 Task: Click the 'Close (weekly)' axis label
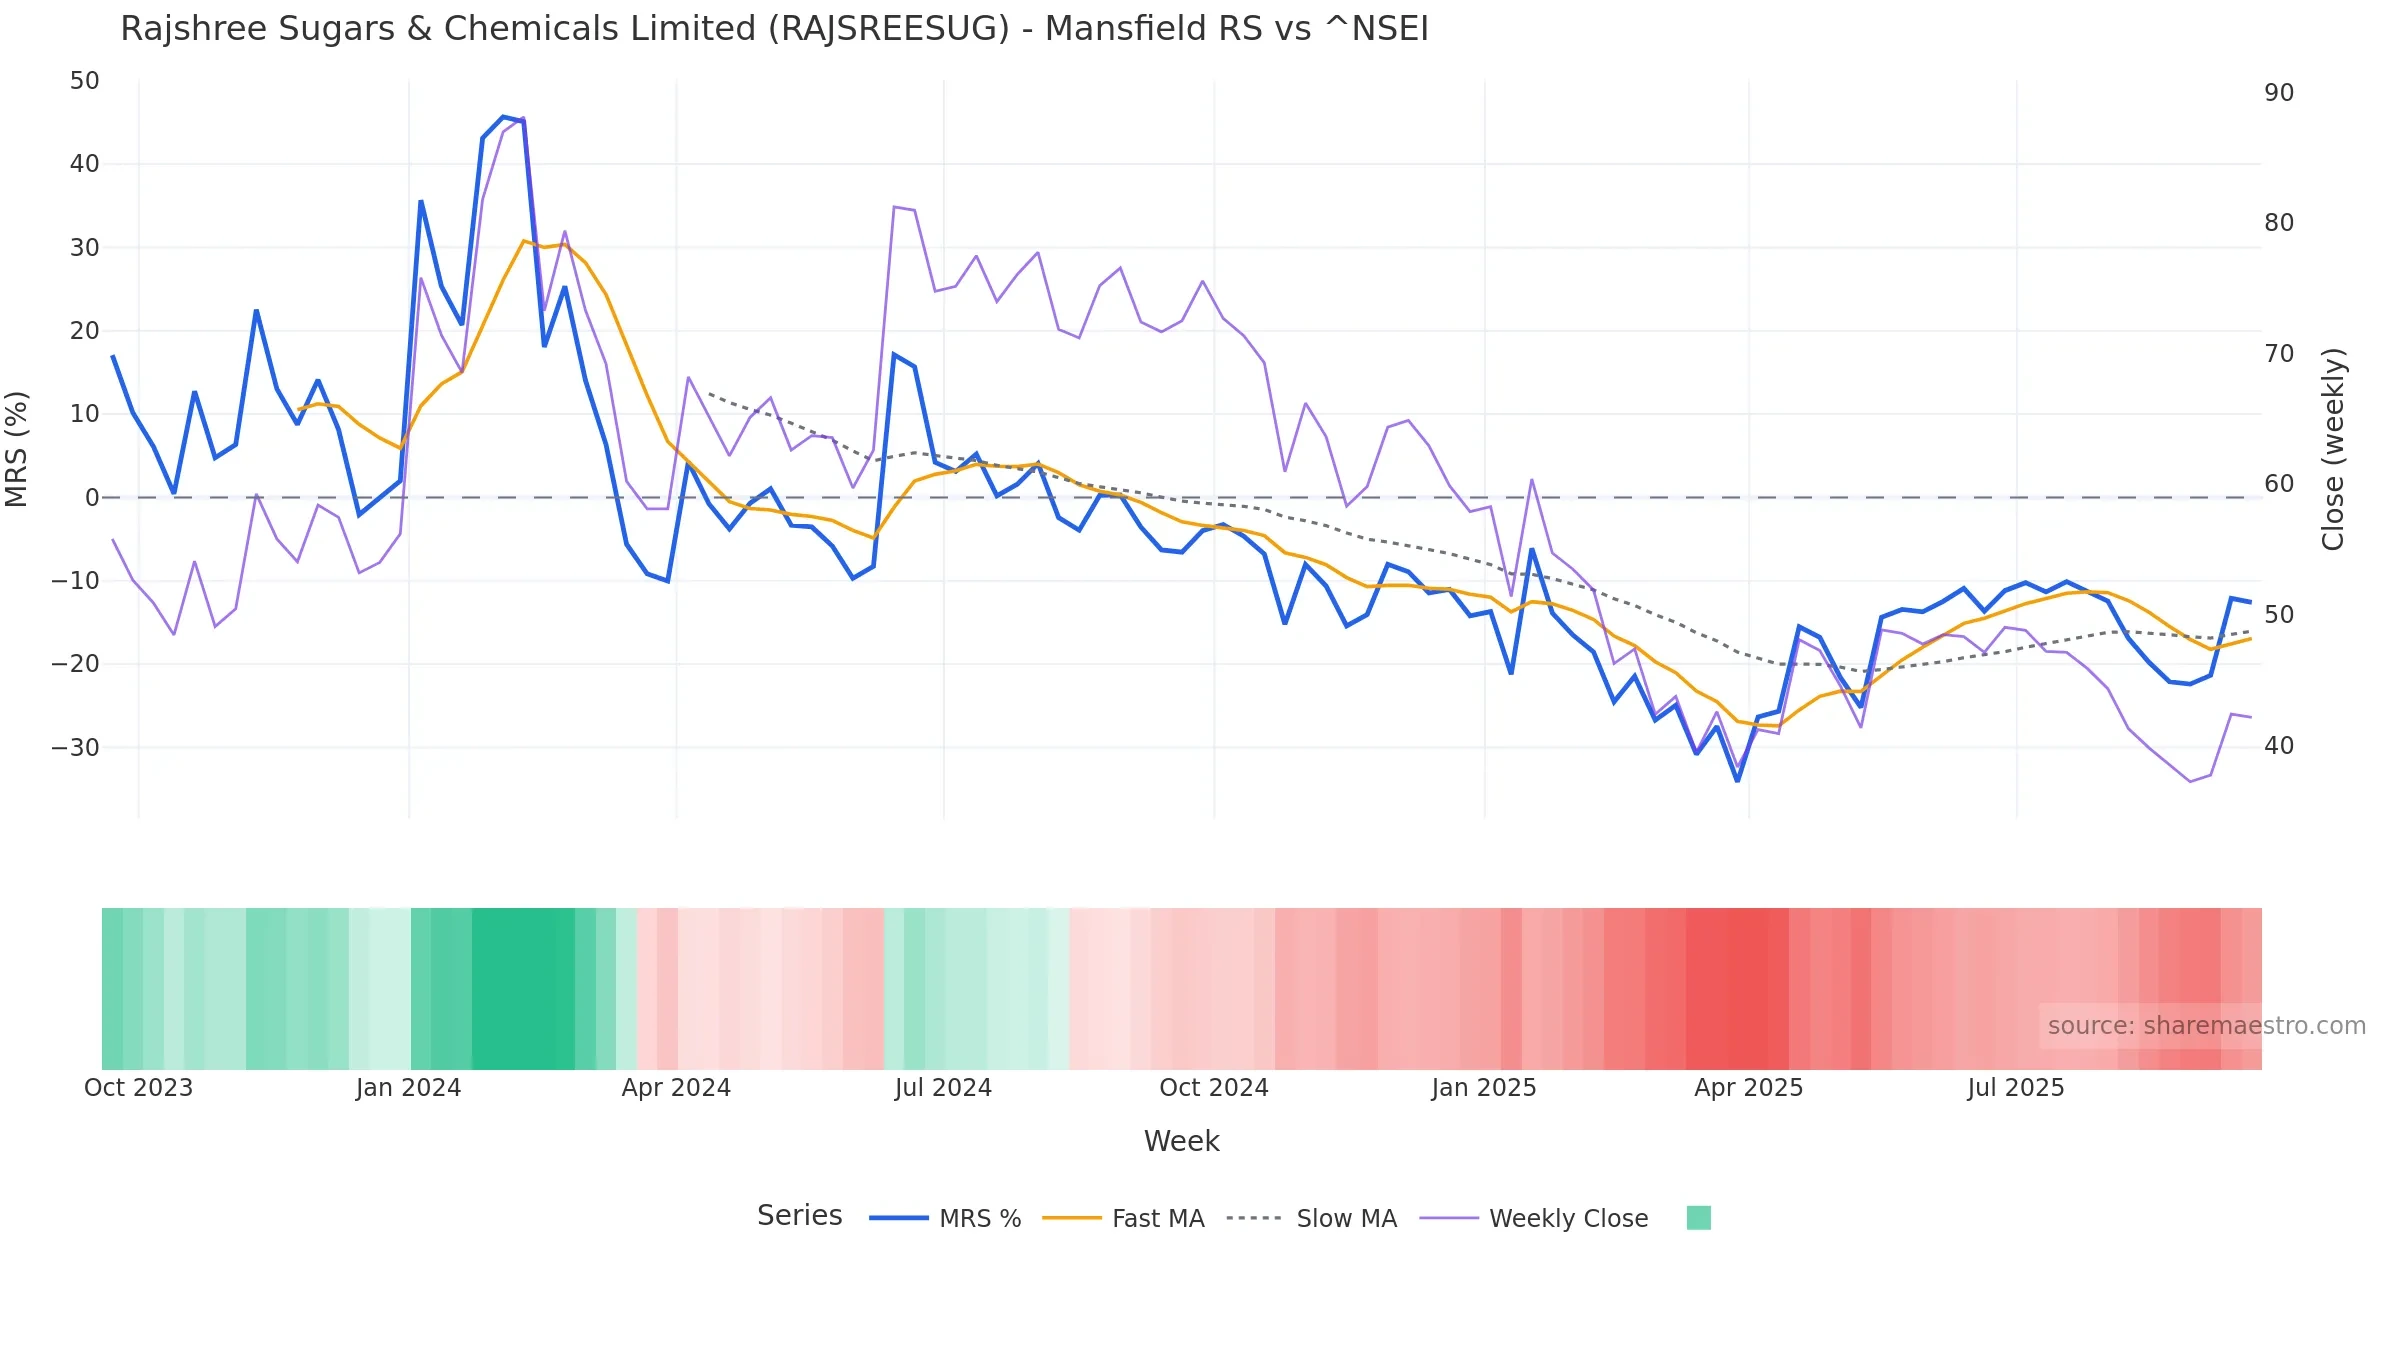2333,449
